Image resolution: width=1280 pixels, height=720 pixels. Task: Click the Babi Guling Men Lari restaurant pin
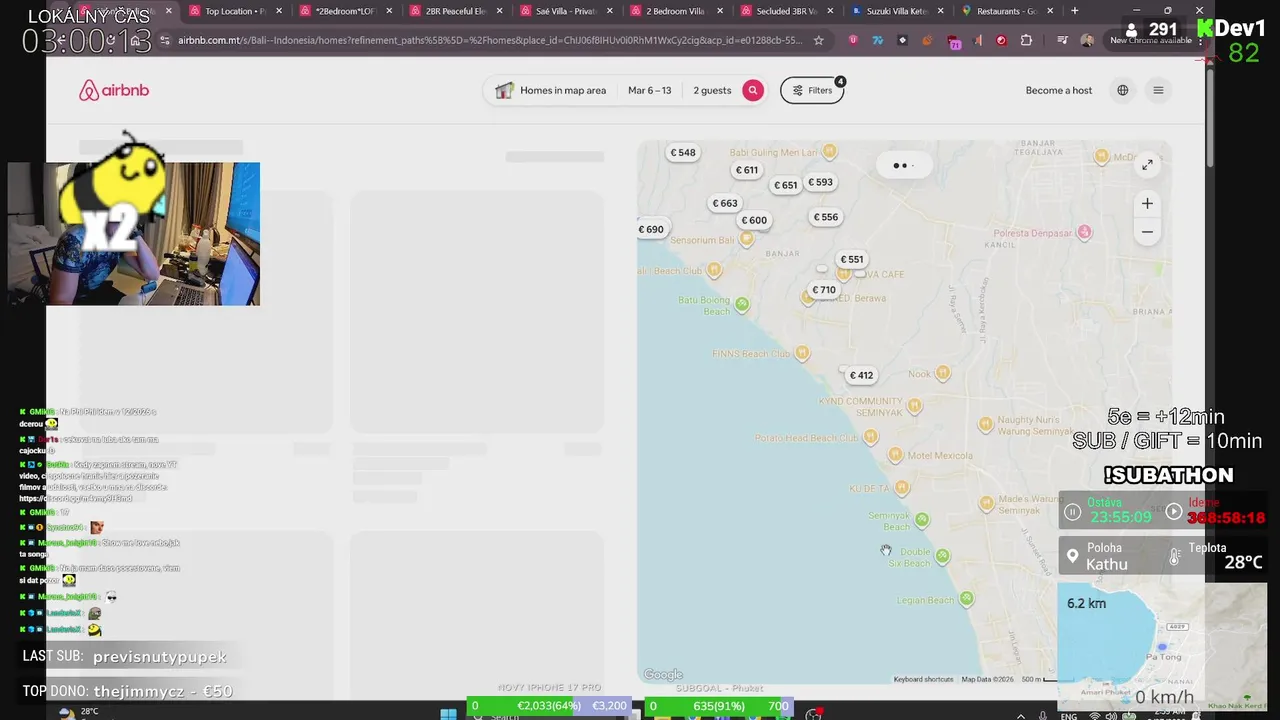click(829, 152)
